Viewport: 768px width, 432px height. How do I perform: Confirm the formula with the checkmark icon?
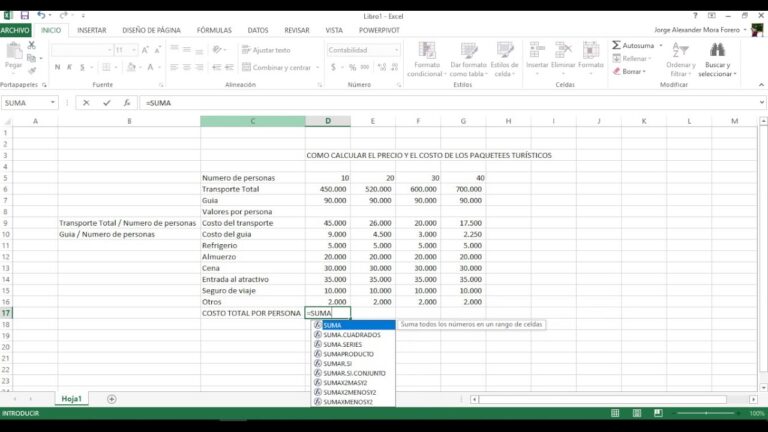[x=107, y=103]
